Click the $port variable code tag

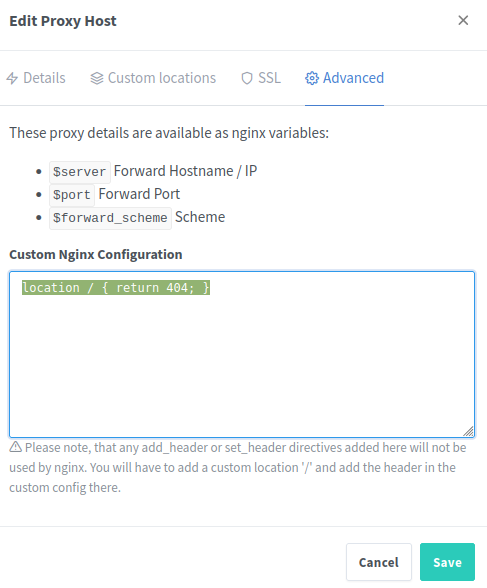tap(72, 195)
